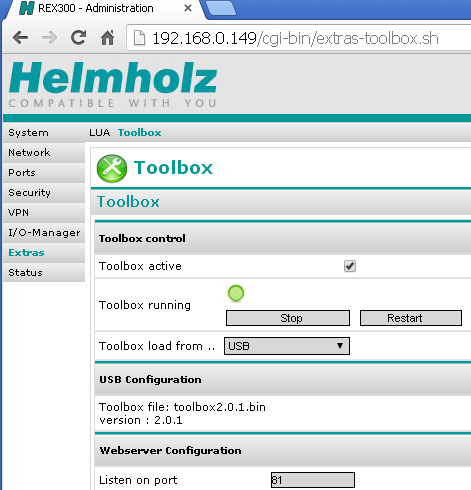Click the Toolbox active label
471x490 pixels.
(x=140, y=266)
